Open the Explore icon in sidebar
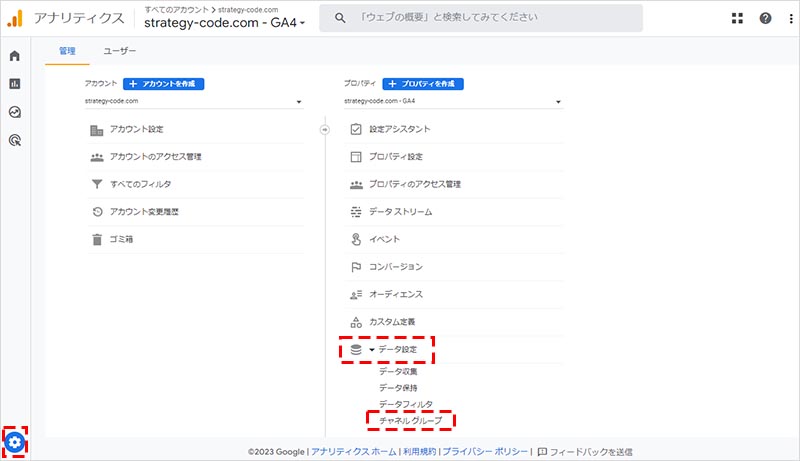Viewport: 800px width, 461px height. [x=14, y=112]
